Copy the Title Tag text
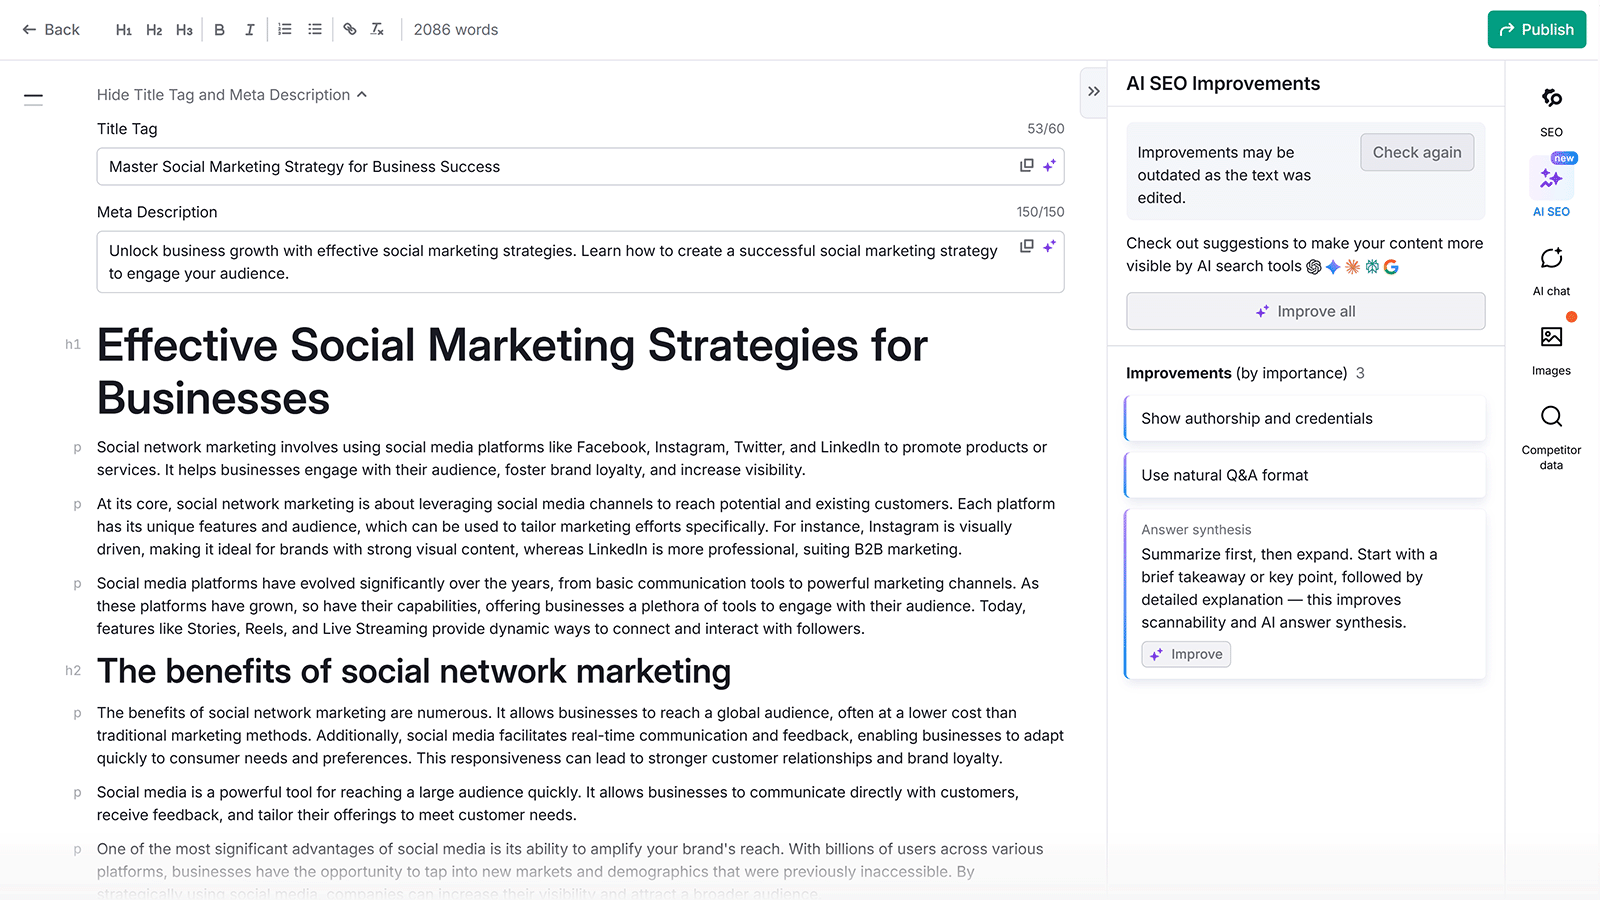The height and width of the screenshot is (900, 1600). pos(1026,166)
